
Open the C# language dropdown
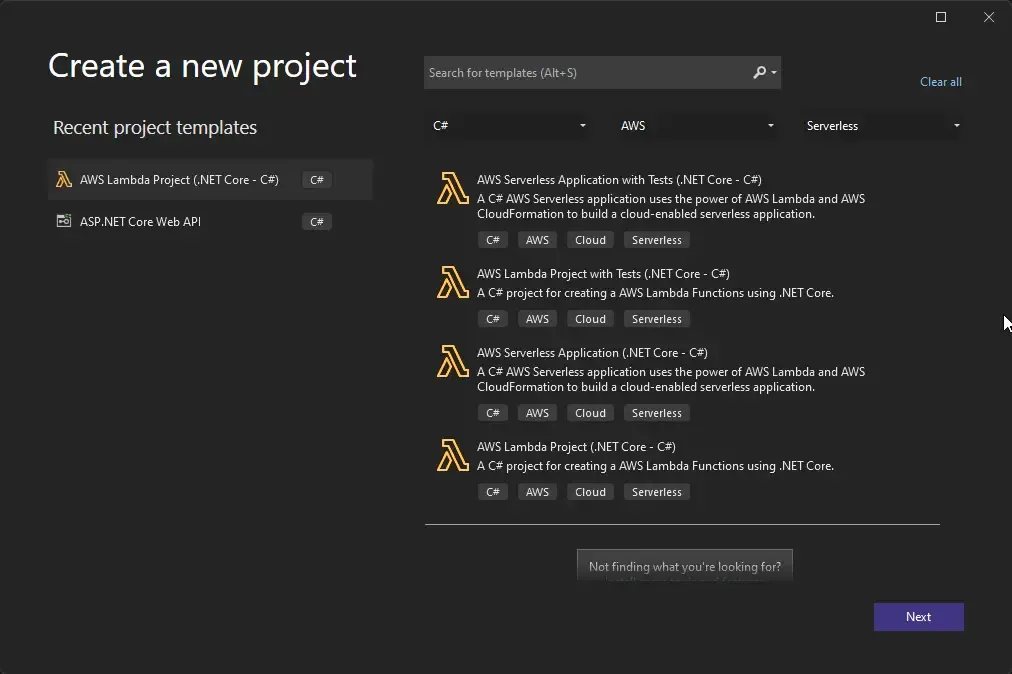(508, 125)
